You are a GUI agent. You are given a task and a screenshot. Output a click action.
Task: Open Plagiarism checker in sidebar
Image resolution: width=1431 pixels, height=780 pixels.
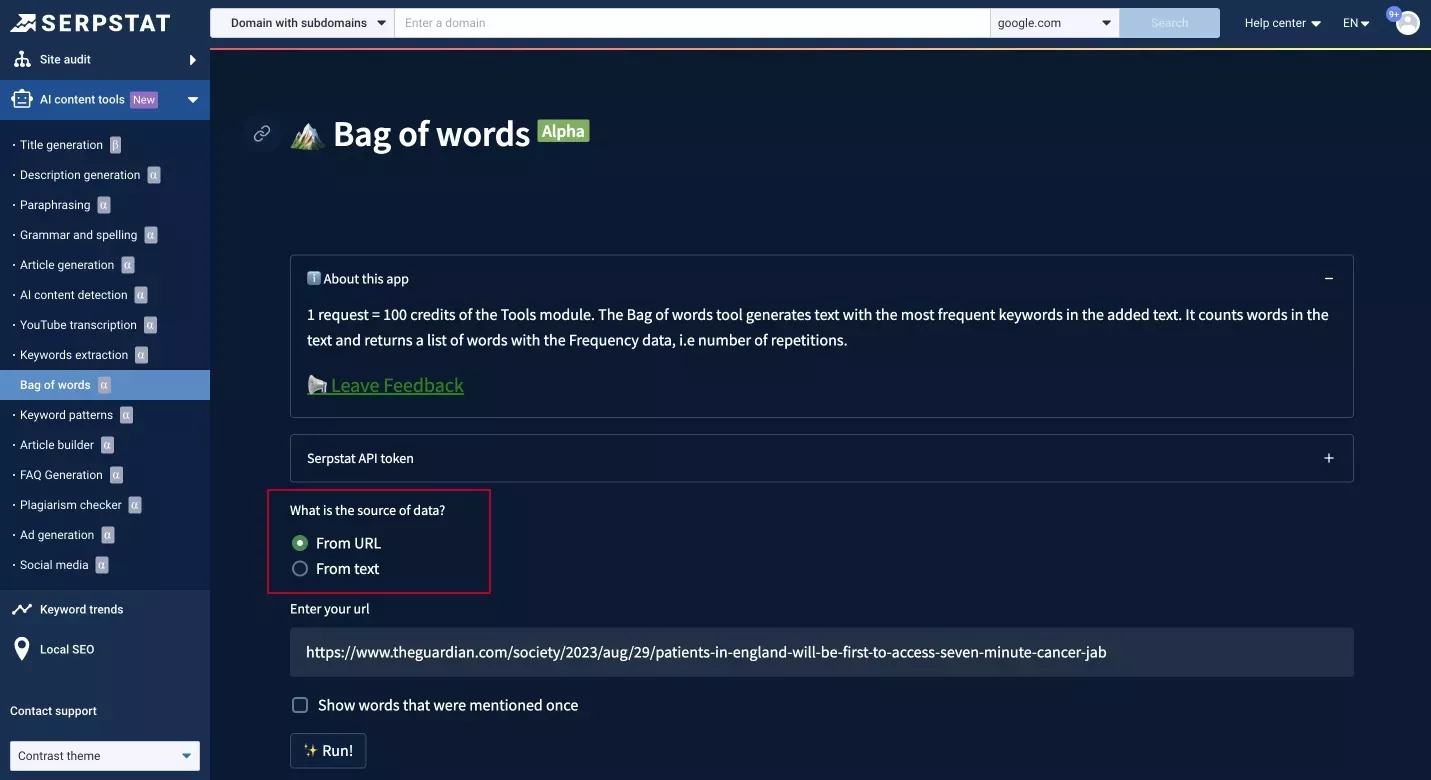coord(71,505)
